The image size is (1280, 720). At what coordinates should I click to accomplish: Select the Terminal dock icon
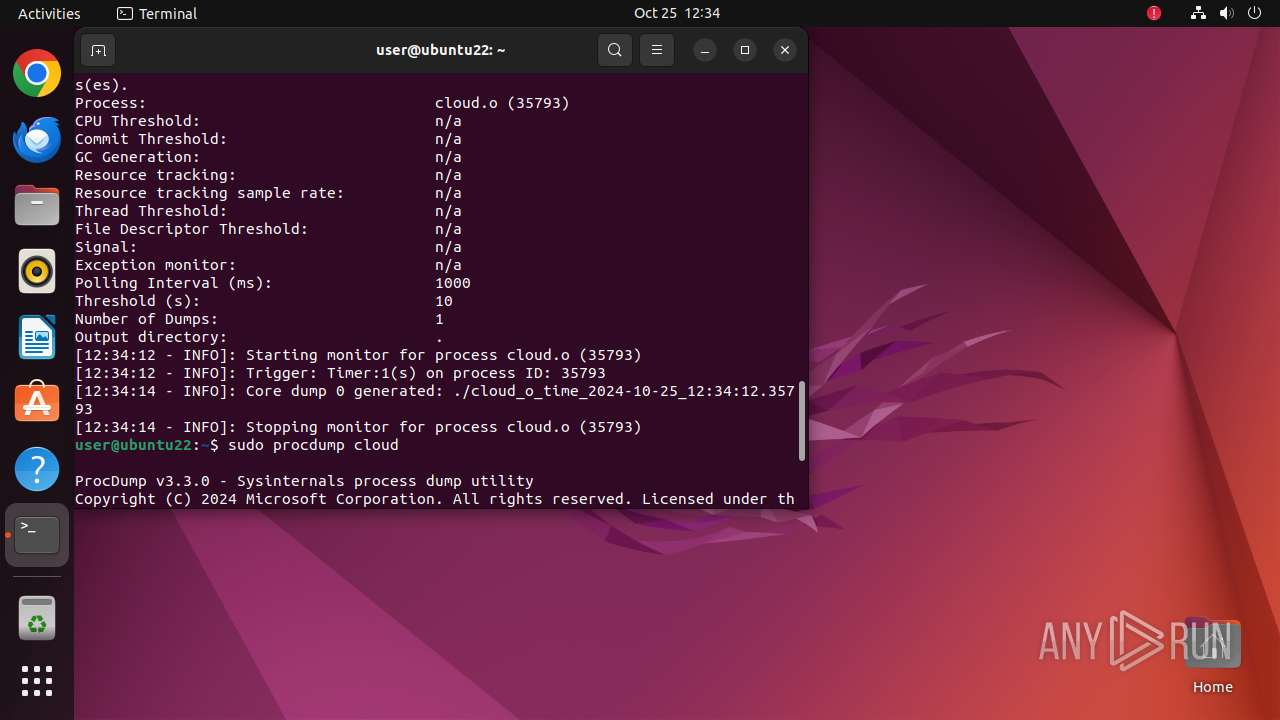tap(37, 535)
